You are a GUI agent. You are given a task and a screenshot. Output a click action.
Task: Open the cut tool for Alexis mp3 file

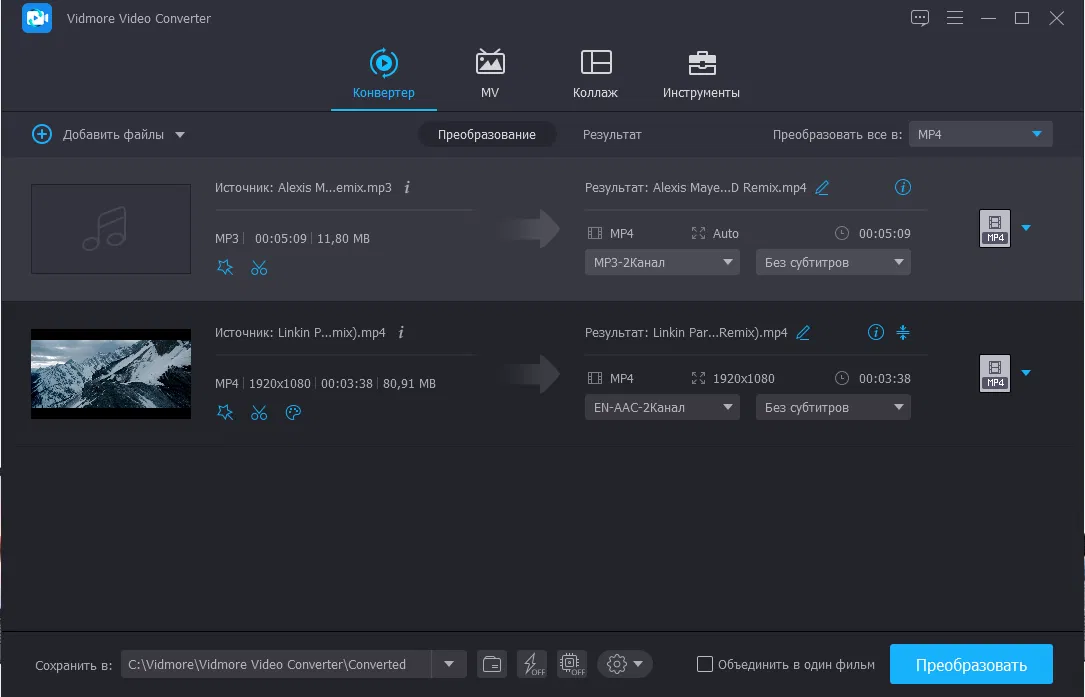(x=259, y=268)
